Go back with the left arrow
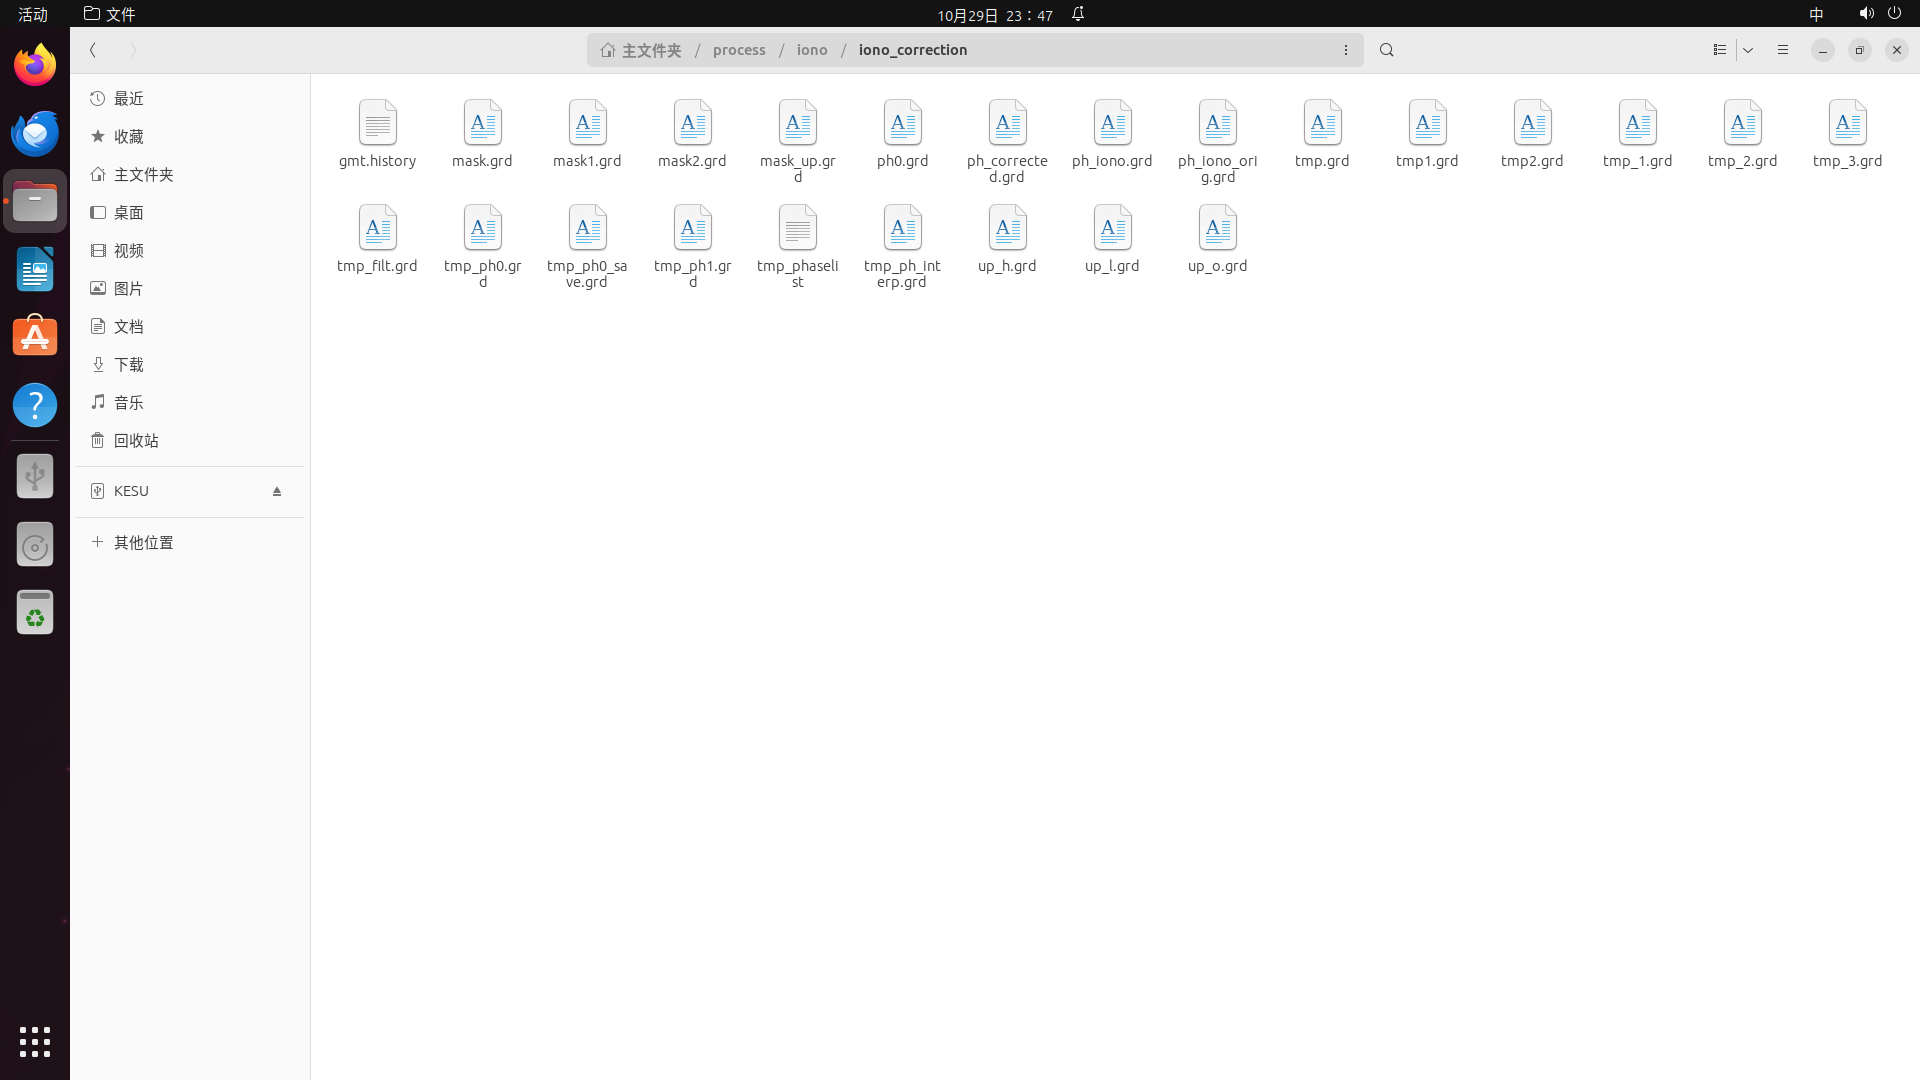1920x1080 pixels. click(x=93, y=50)
